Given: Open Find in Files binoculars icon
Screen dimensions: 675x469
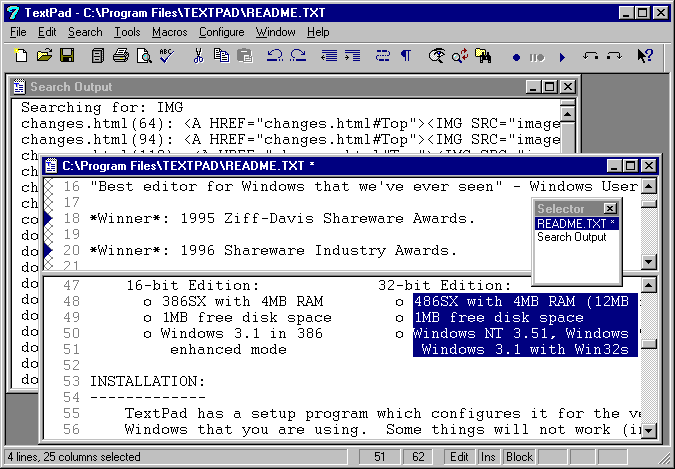Looking at the screenshot, I should pyautogui.click(x=483, y=56).
